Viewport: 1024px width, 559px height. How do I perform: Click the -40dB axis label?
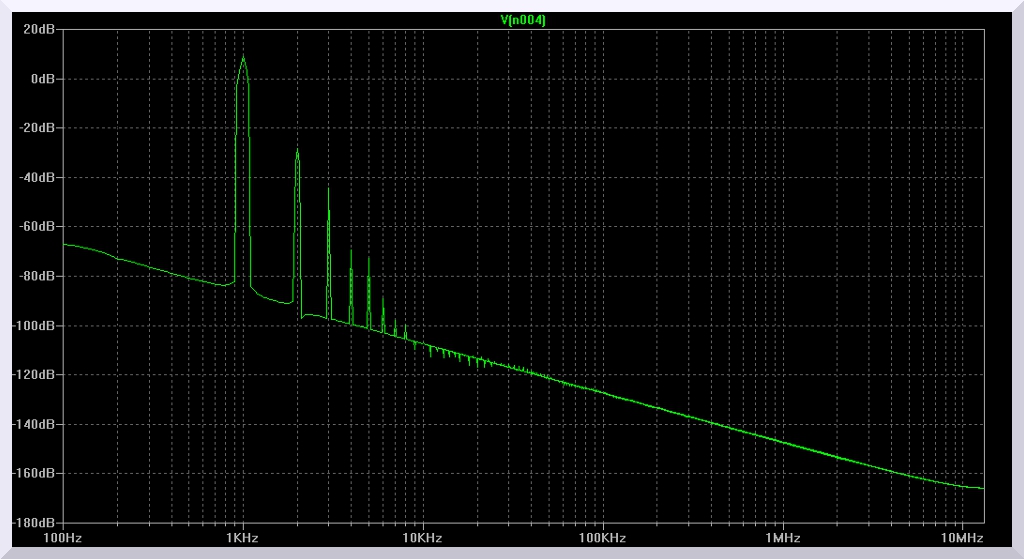pyautogui.click(x=38, y=178)
